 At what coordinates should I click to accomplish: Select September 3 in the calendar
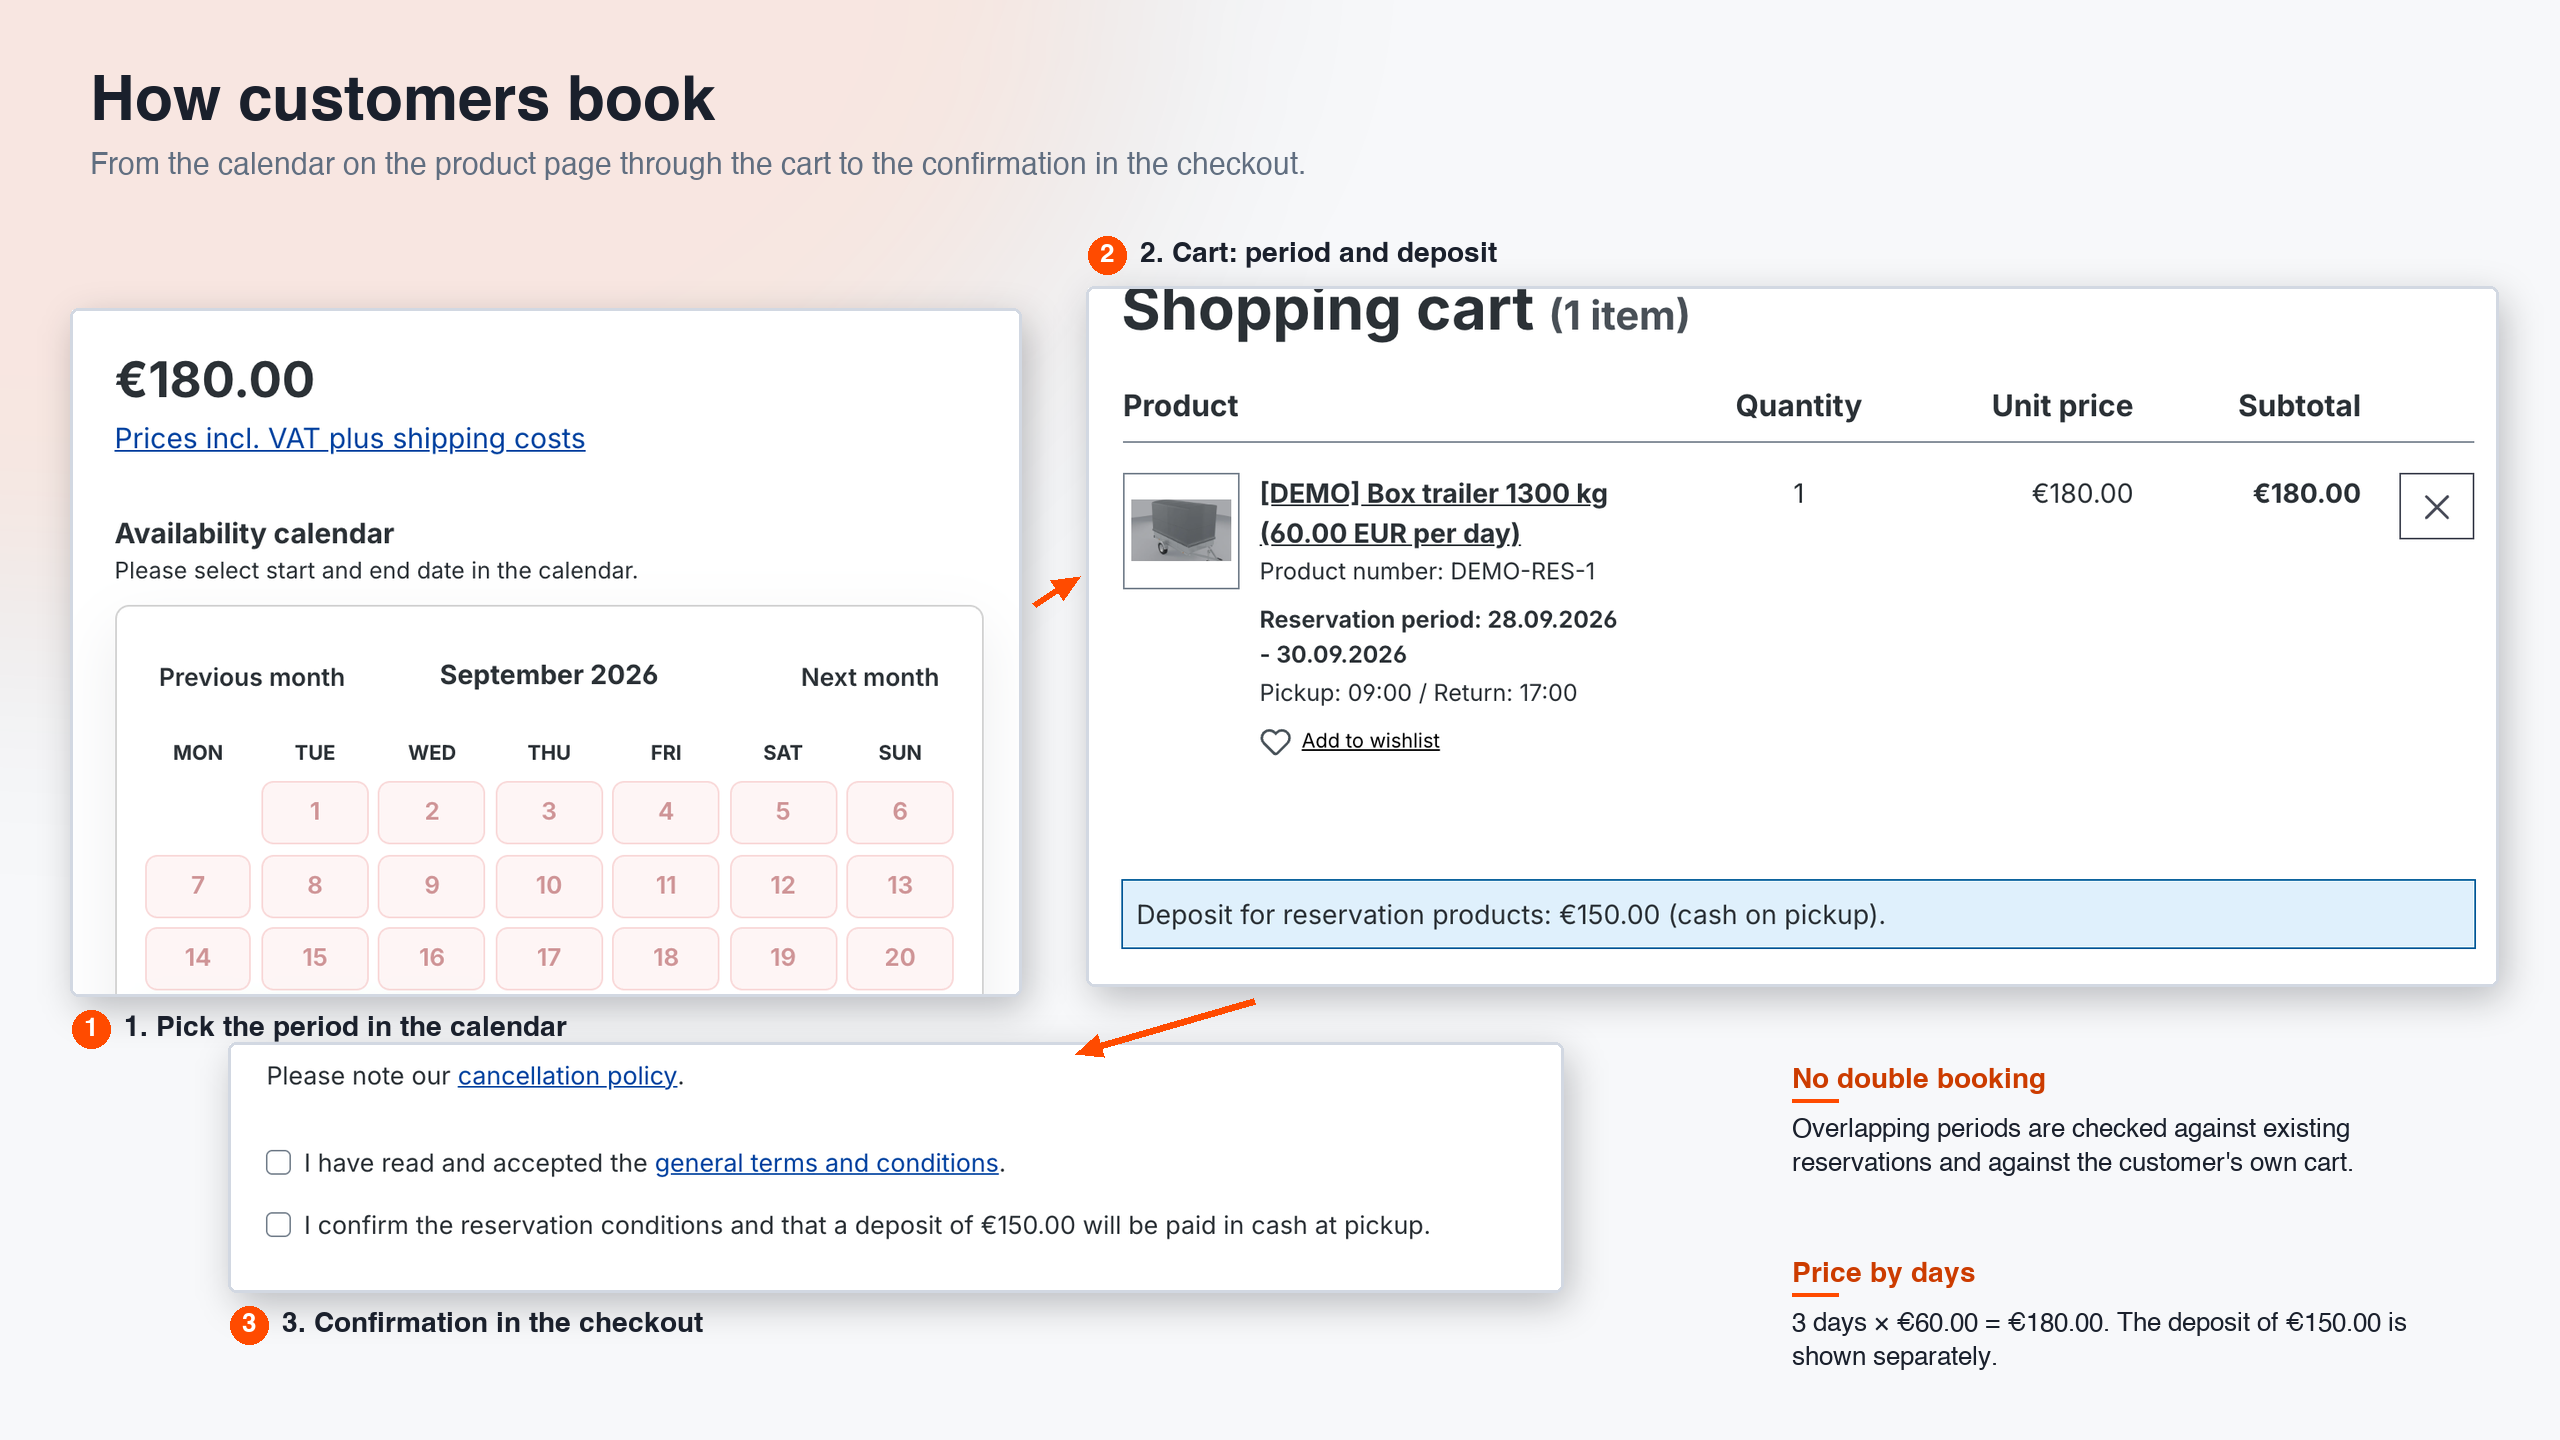tap(549, 812)
